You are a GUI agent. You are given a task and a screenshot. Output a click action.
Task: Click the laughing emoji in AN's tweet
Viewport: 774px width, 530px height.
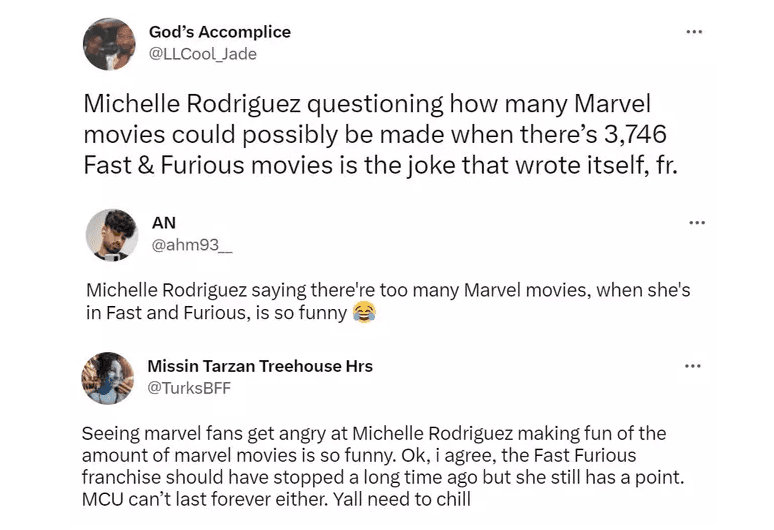(365, 314)
